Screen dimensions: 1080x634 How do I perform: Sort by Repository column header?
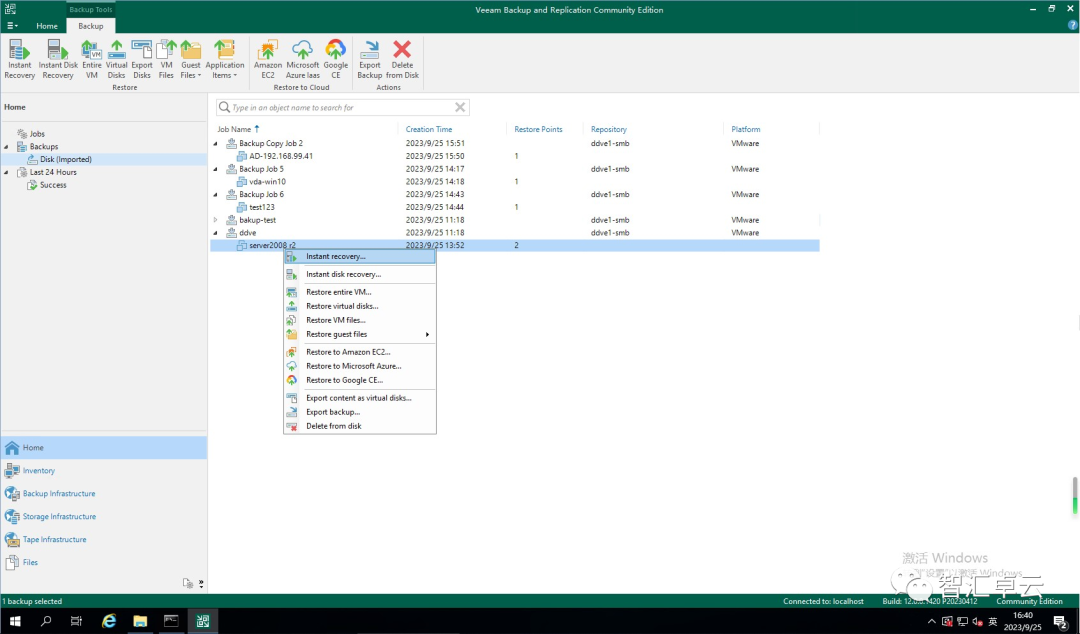click(x=609, y=129)
